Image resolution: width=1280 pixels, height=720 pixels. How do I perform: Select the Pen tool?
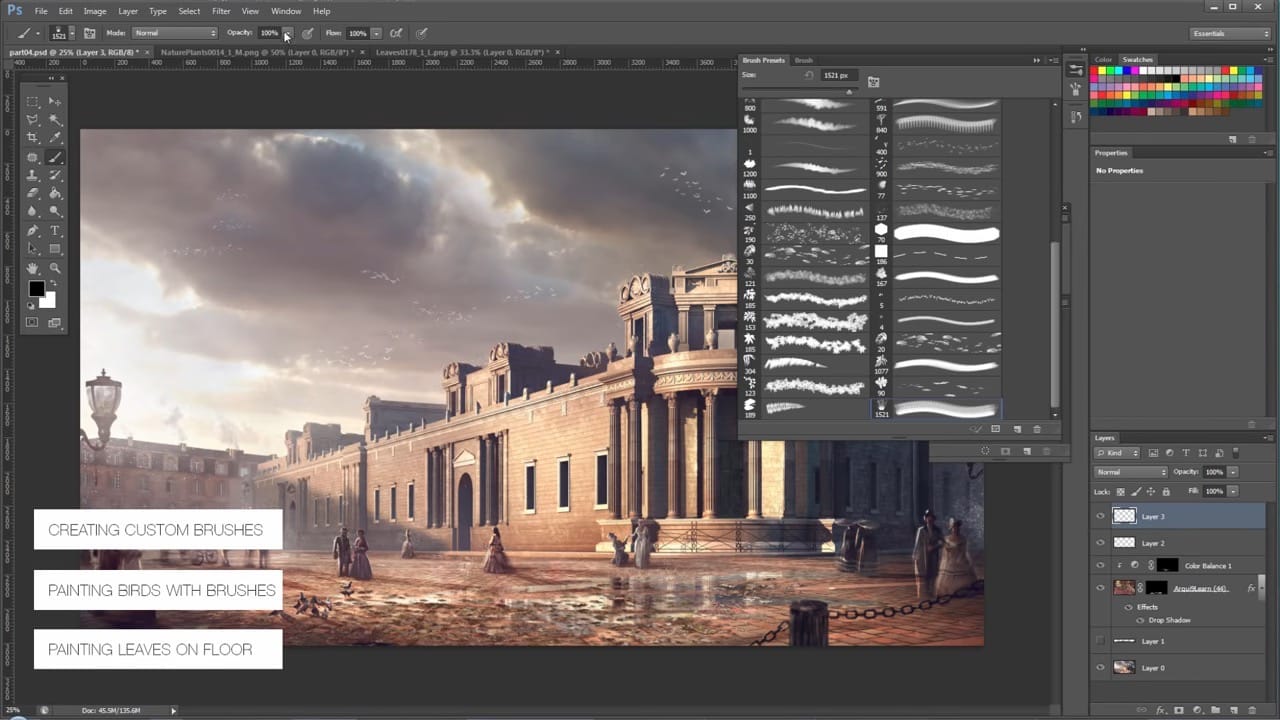pyautogui.click(x=33, y=230)
